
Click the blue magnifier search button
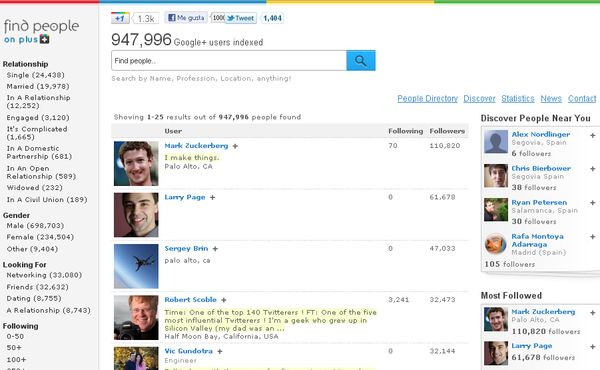pyautogui.click(x=361, y=60)
